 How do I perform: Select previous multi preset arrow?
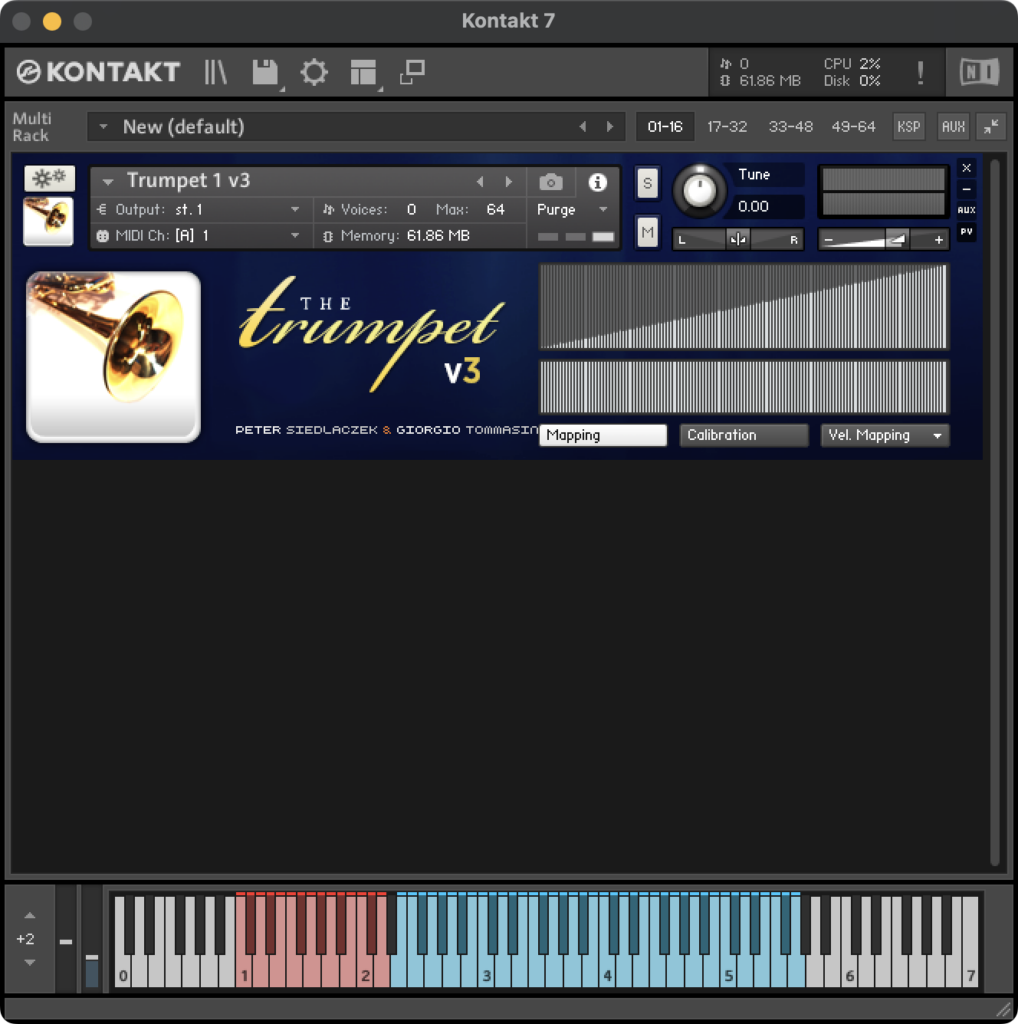[x=582, y=126]
